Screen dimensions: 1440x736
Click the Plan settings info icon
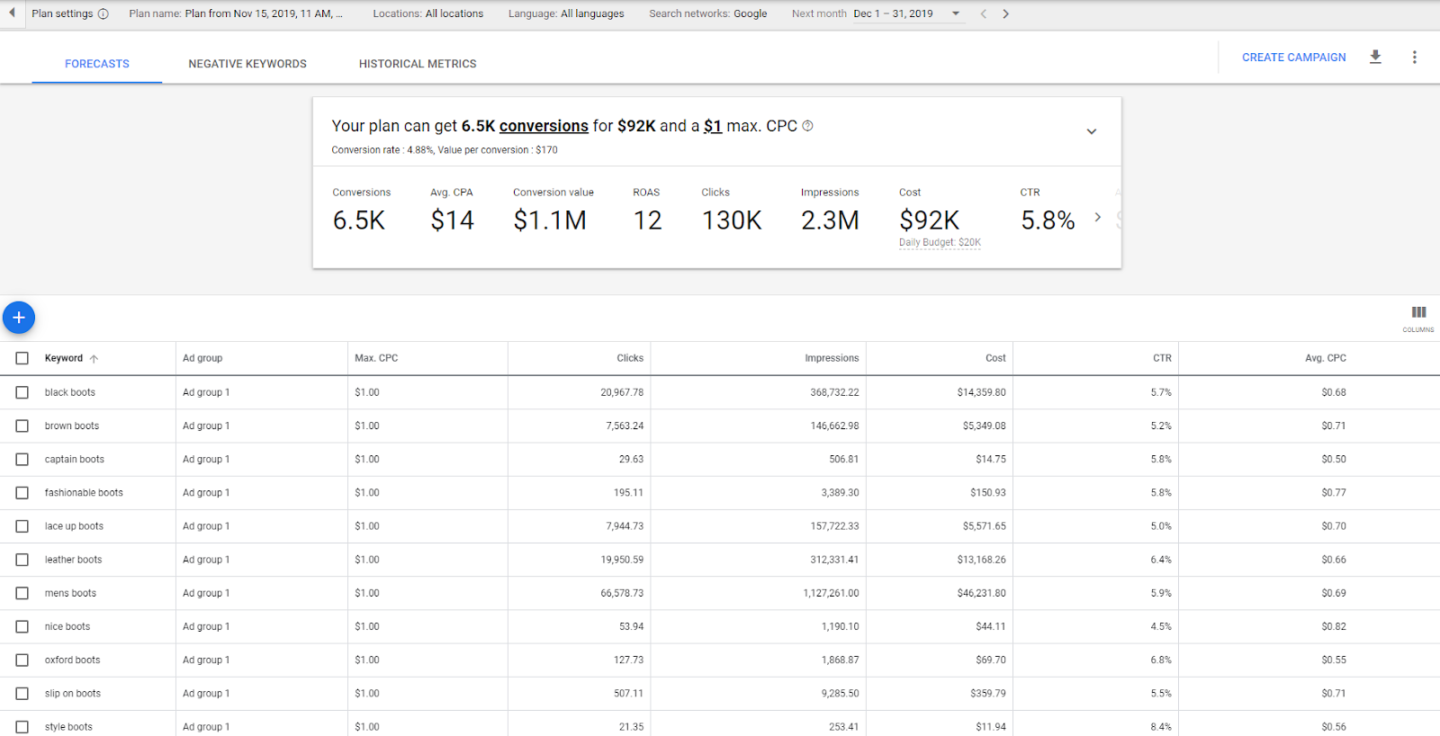coord(103,14)
